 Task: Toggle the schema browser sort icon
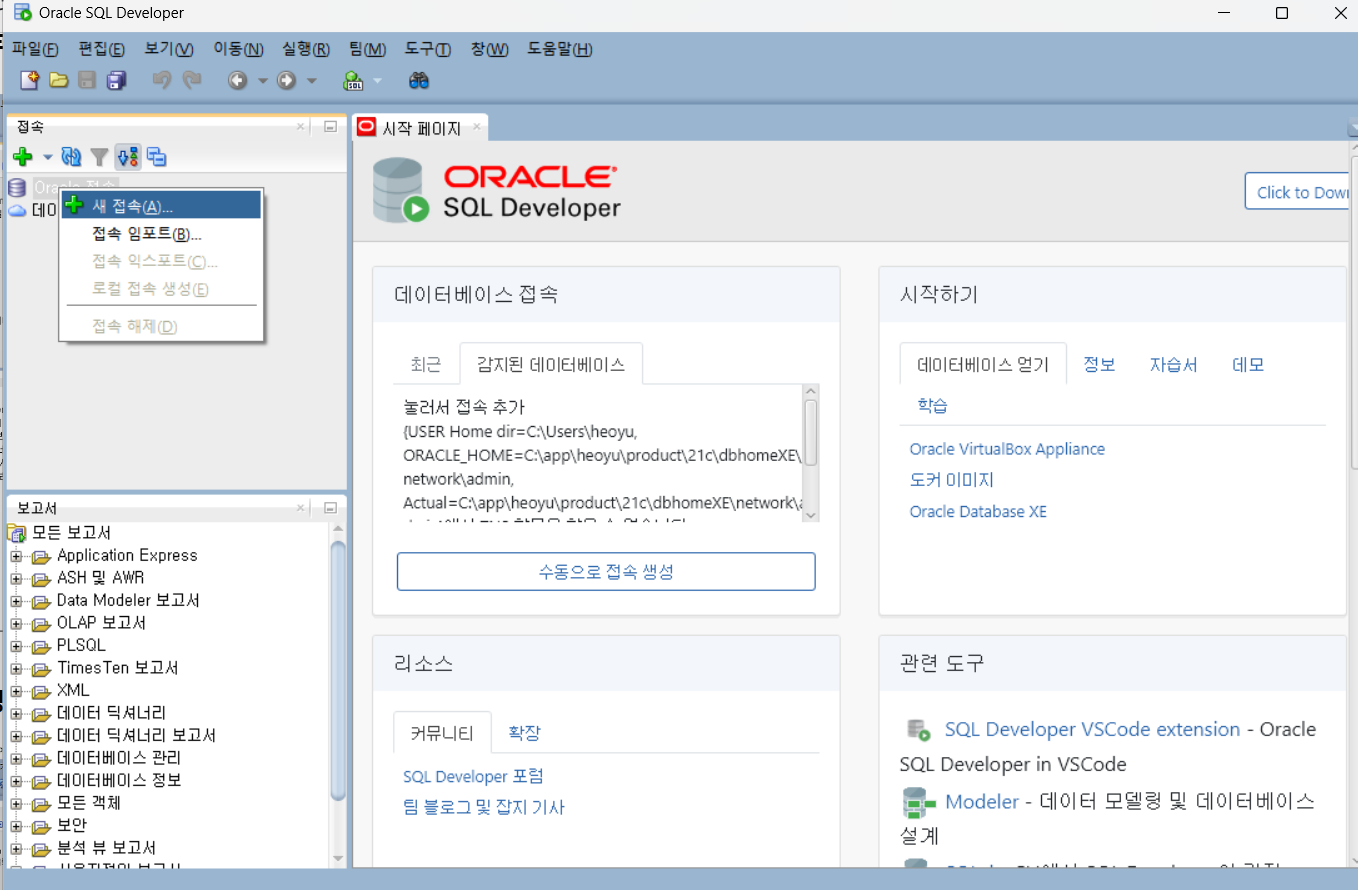point(127,157)
